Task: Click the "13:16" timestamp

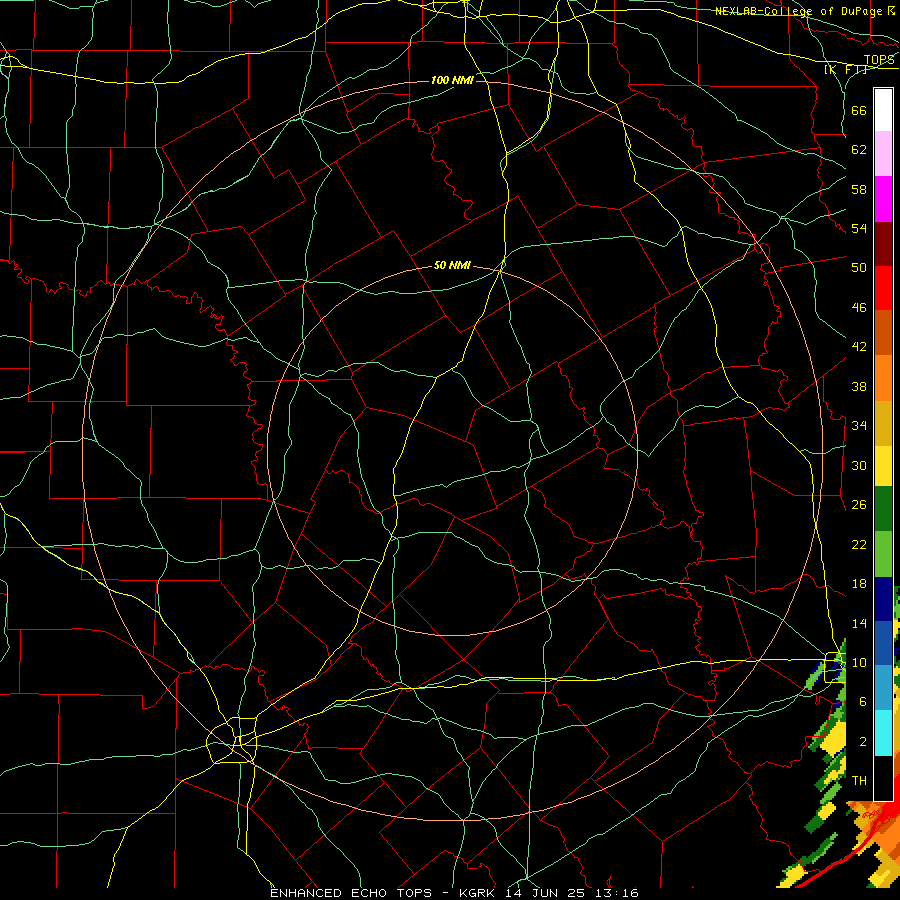Action: coord(618,893)
